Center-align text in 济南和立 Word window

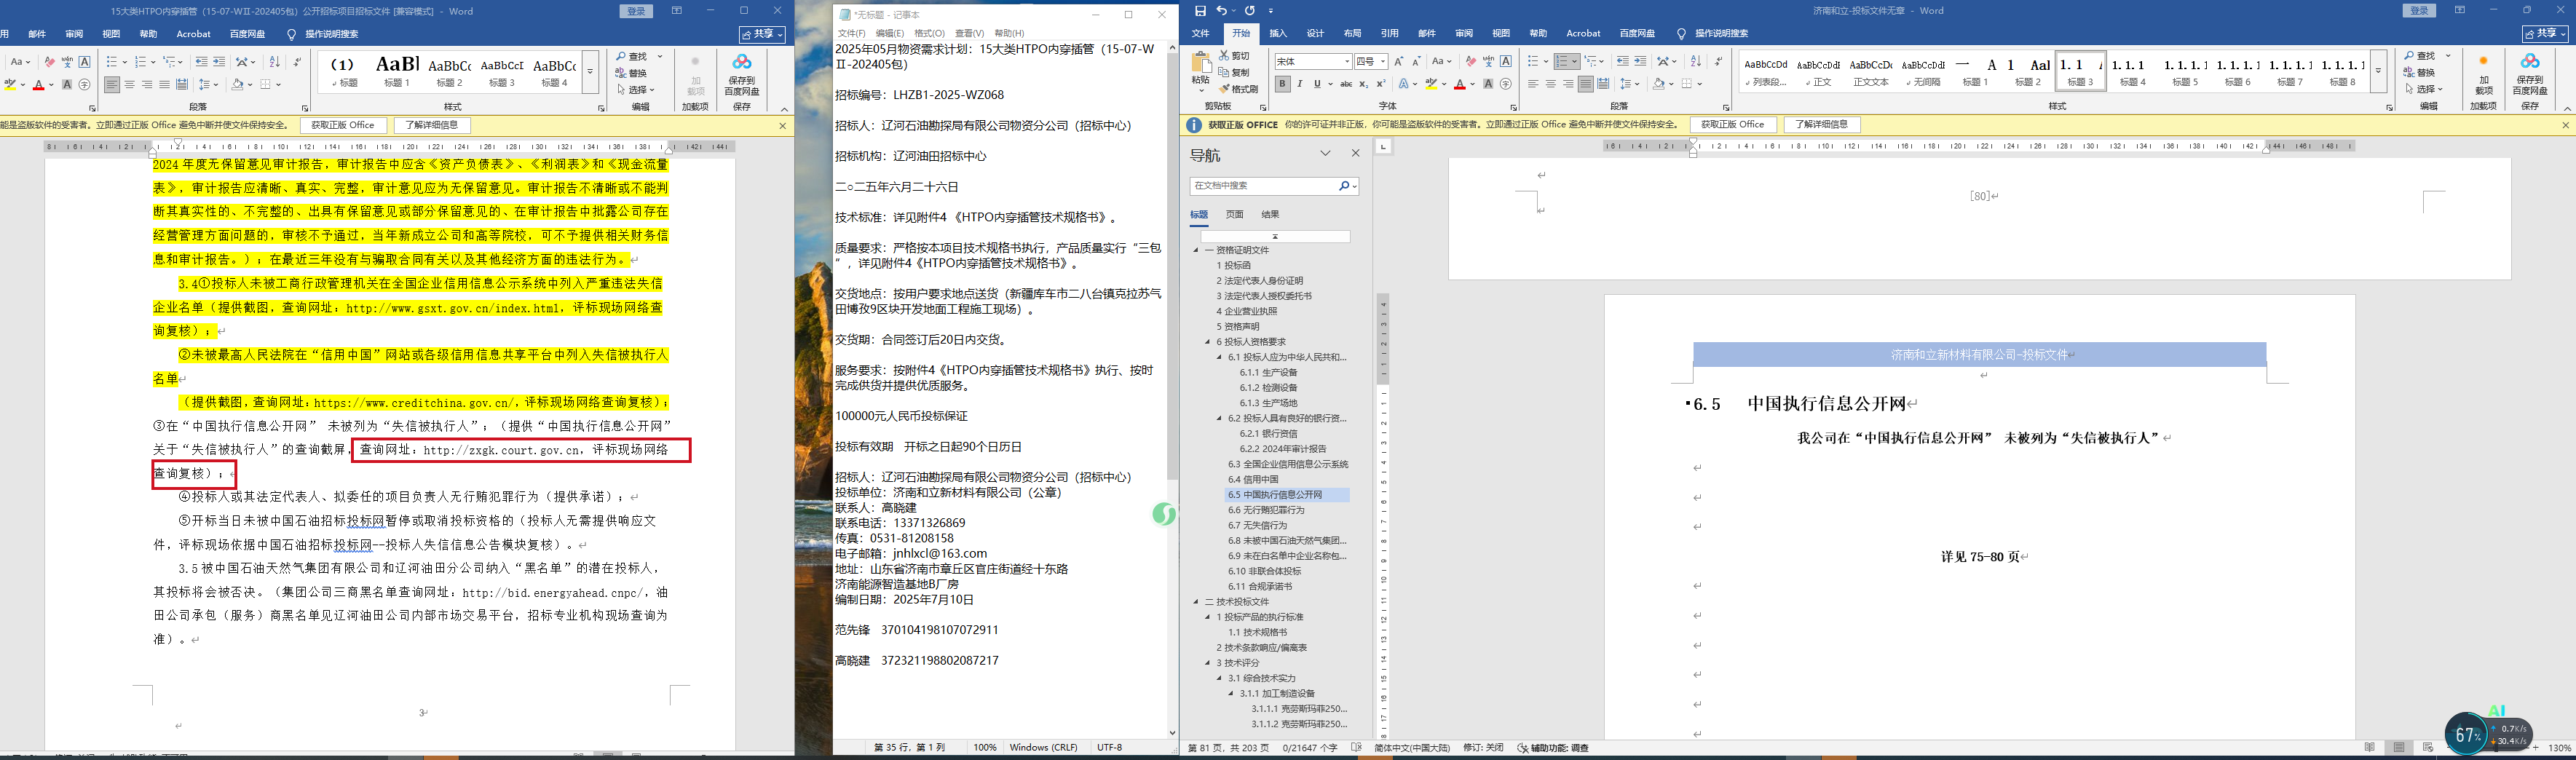[x=1551, y=84]
